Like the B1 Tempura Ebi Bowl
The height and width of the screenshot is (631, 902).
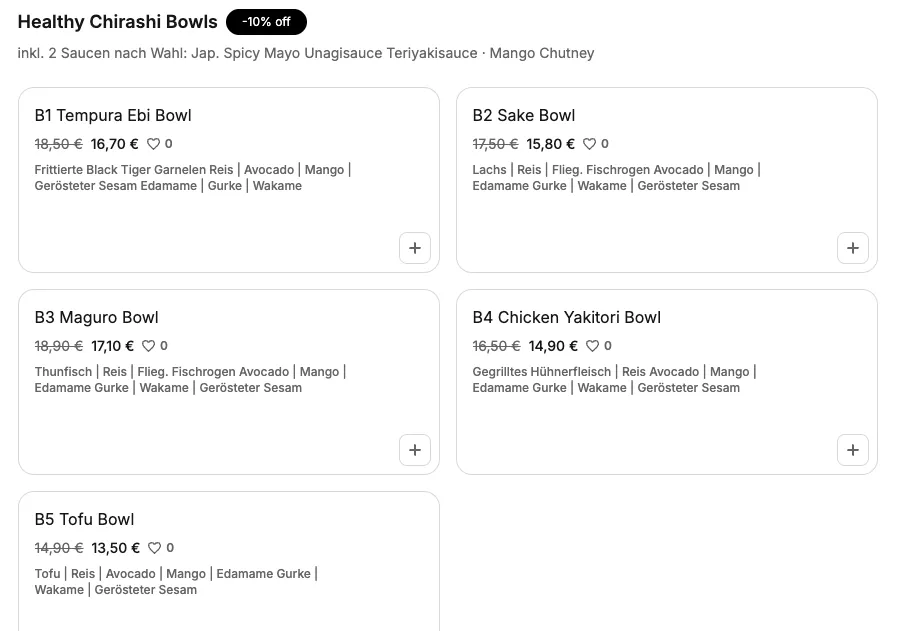coord(154,144)
